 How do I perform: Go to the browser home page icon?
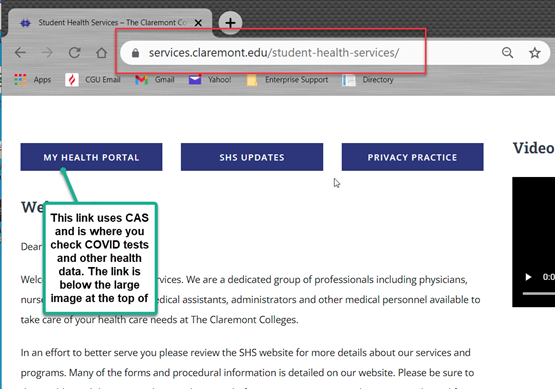tap(102, 53)
